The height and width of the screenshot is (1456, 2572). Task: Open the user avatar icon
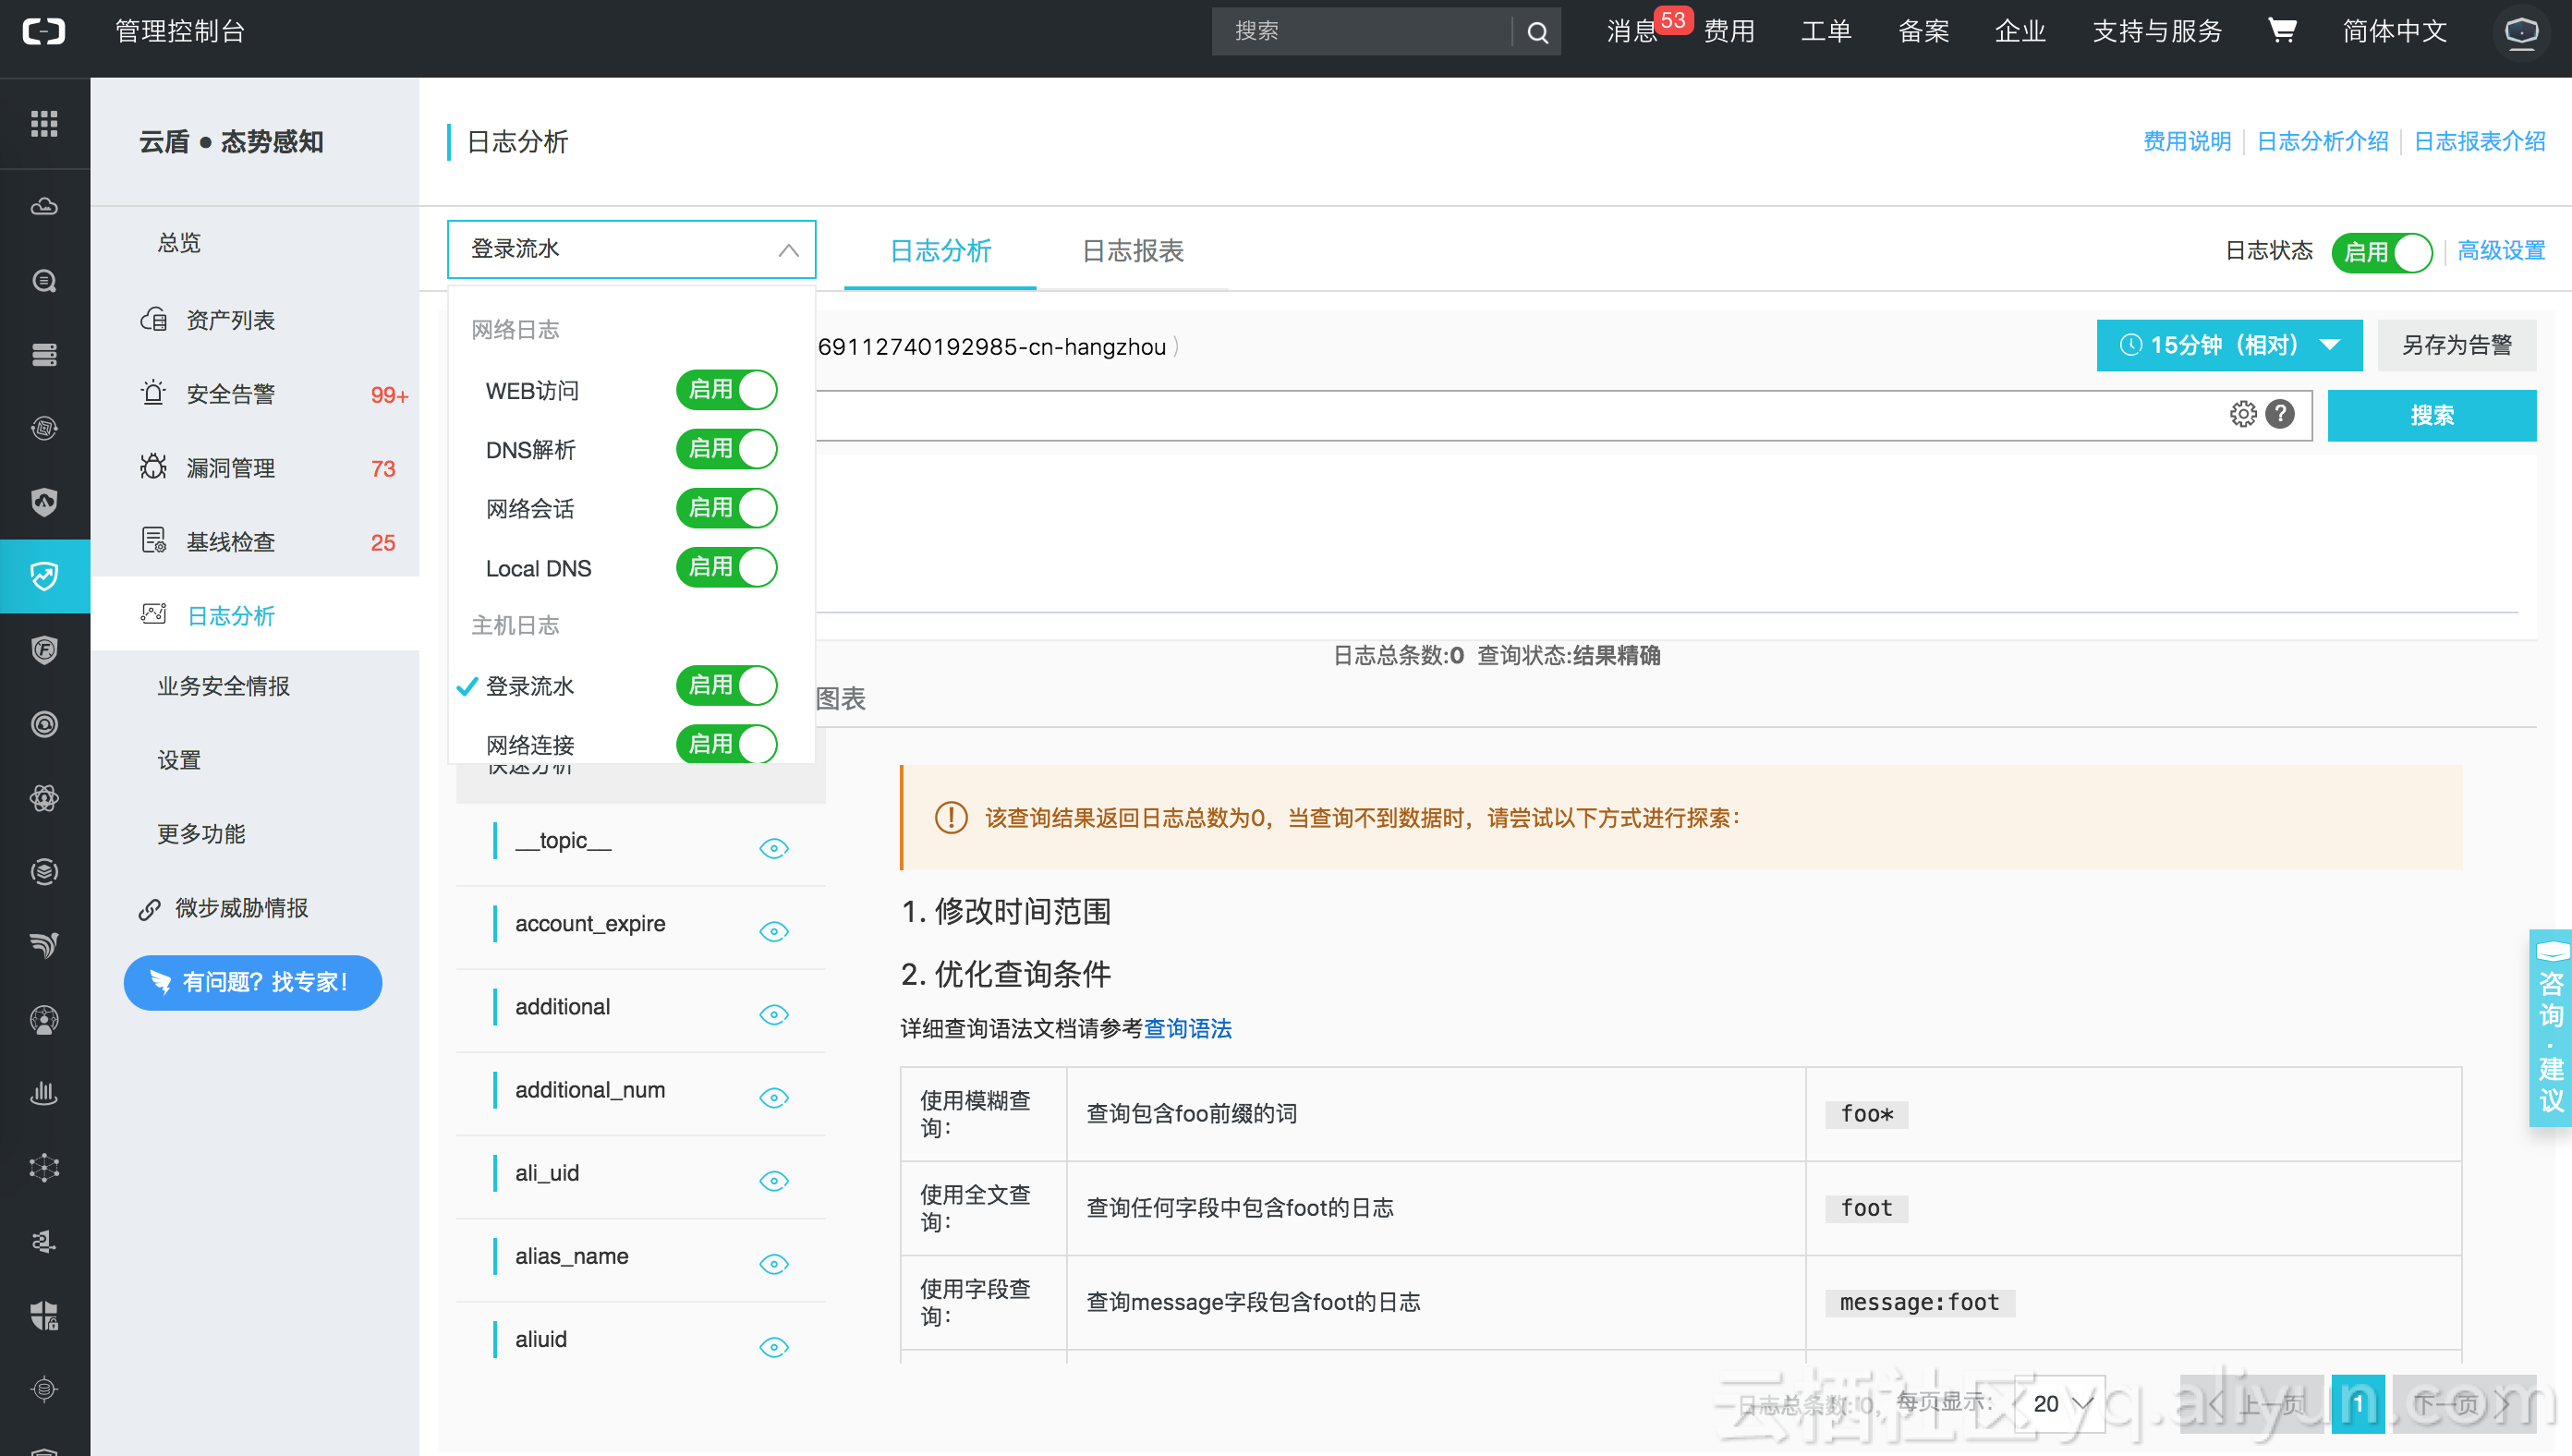(x=2521, y=32)
